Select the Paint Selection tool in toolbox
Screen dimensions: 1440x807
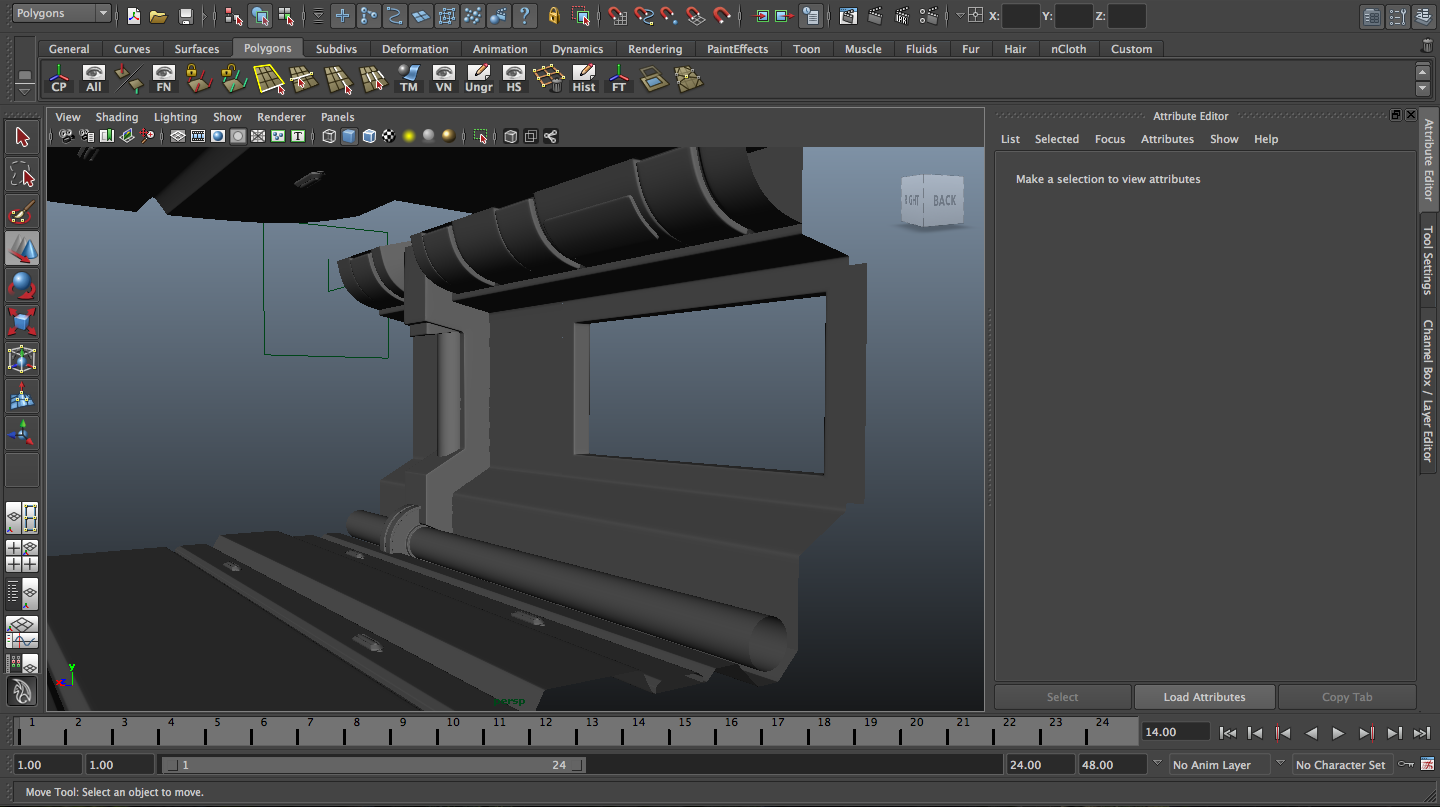click(22, 212)
